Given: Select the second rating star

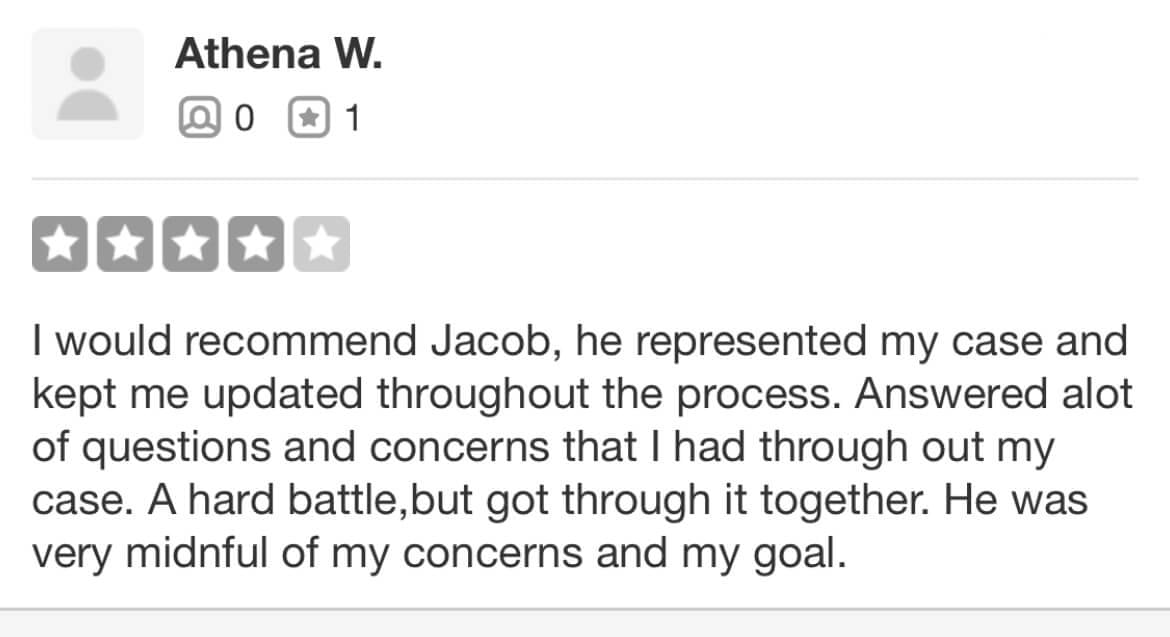Looking at the screenshot, I should click(125, 244).
